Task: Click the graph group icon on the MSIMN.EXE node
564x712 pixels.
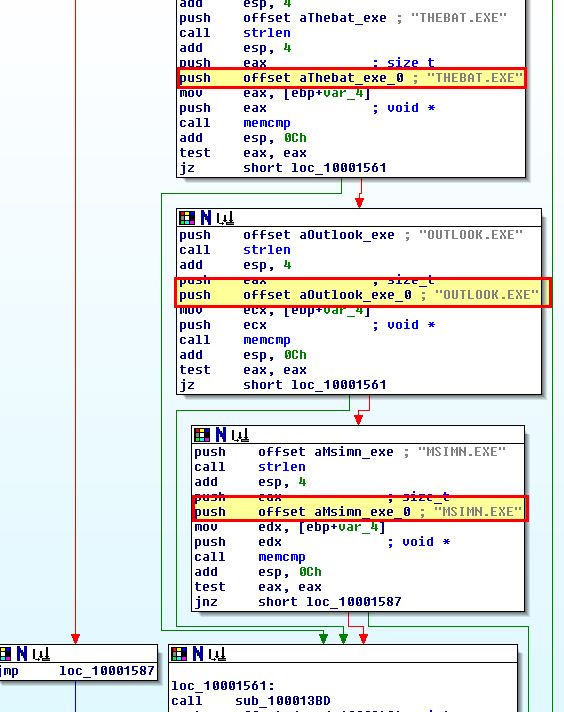Action: [240, 436]
